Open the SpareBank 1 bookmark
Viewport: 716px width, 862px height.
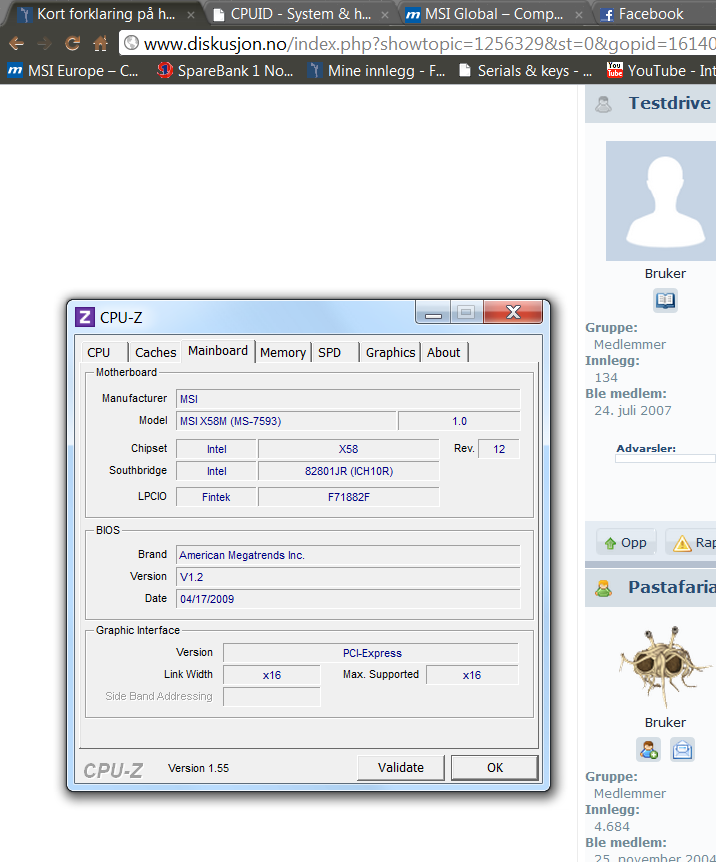(x=225, y=71)
